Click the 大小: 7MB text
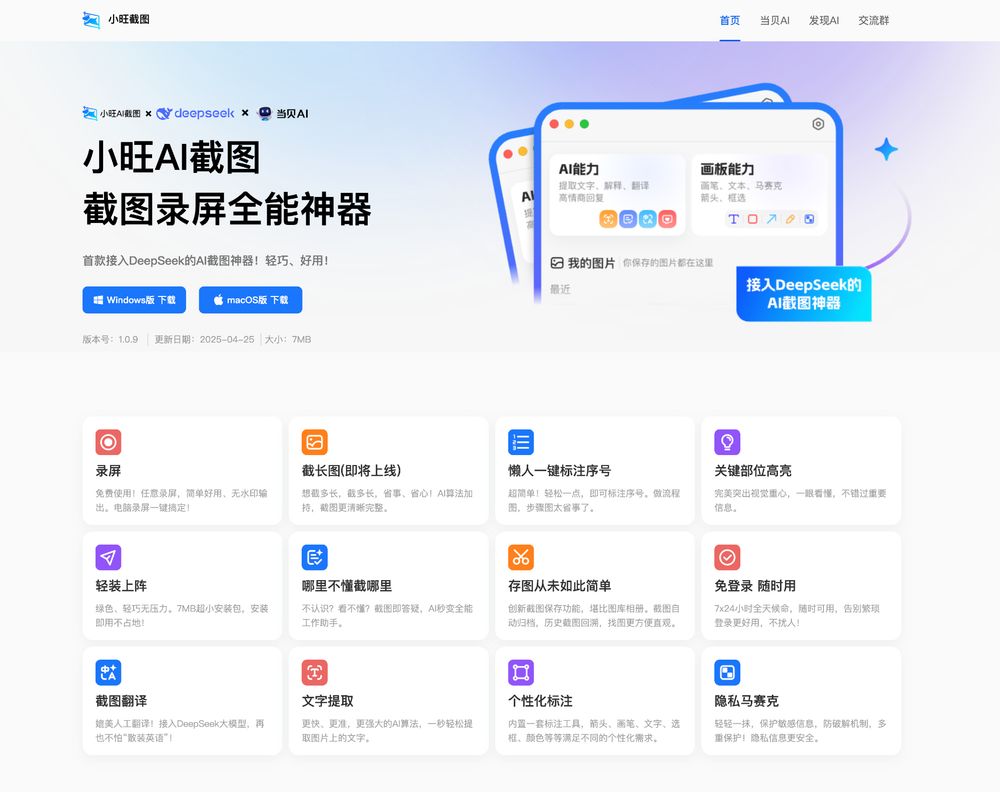Screen dimensions: 1000x792 (288, 339)
